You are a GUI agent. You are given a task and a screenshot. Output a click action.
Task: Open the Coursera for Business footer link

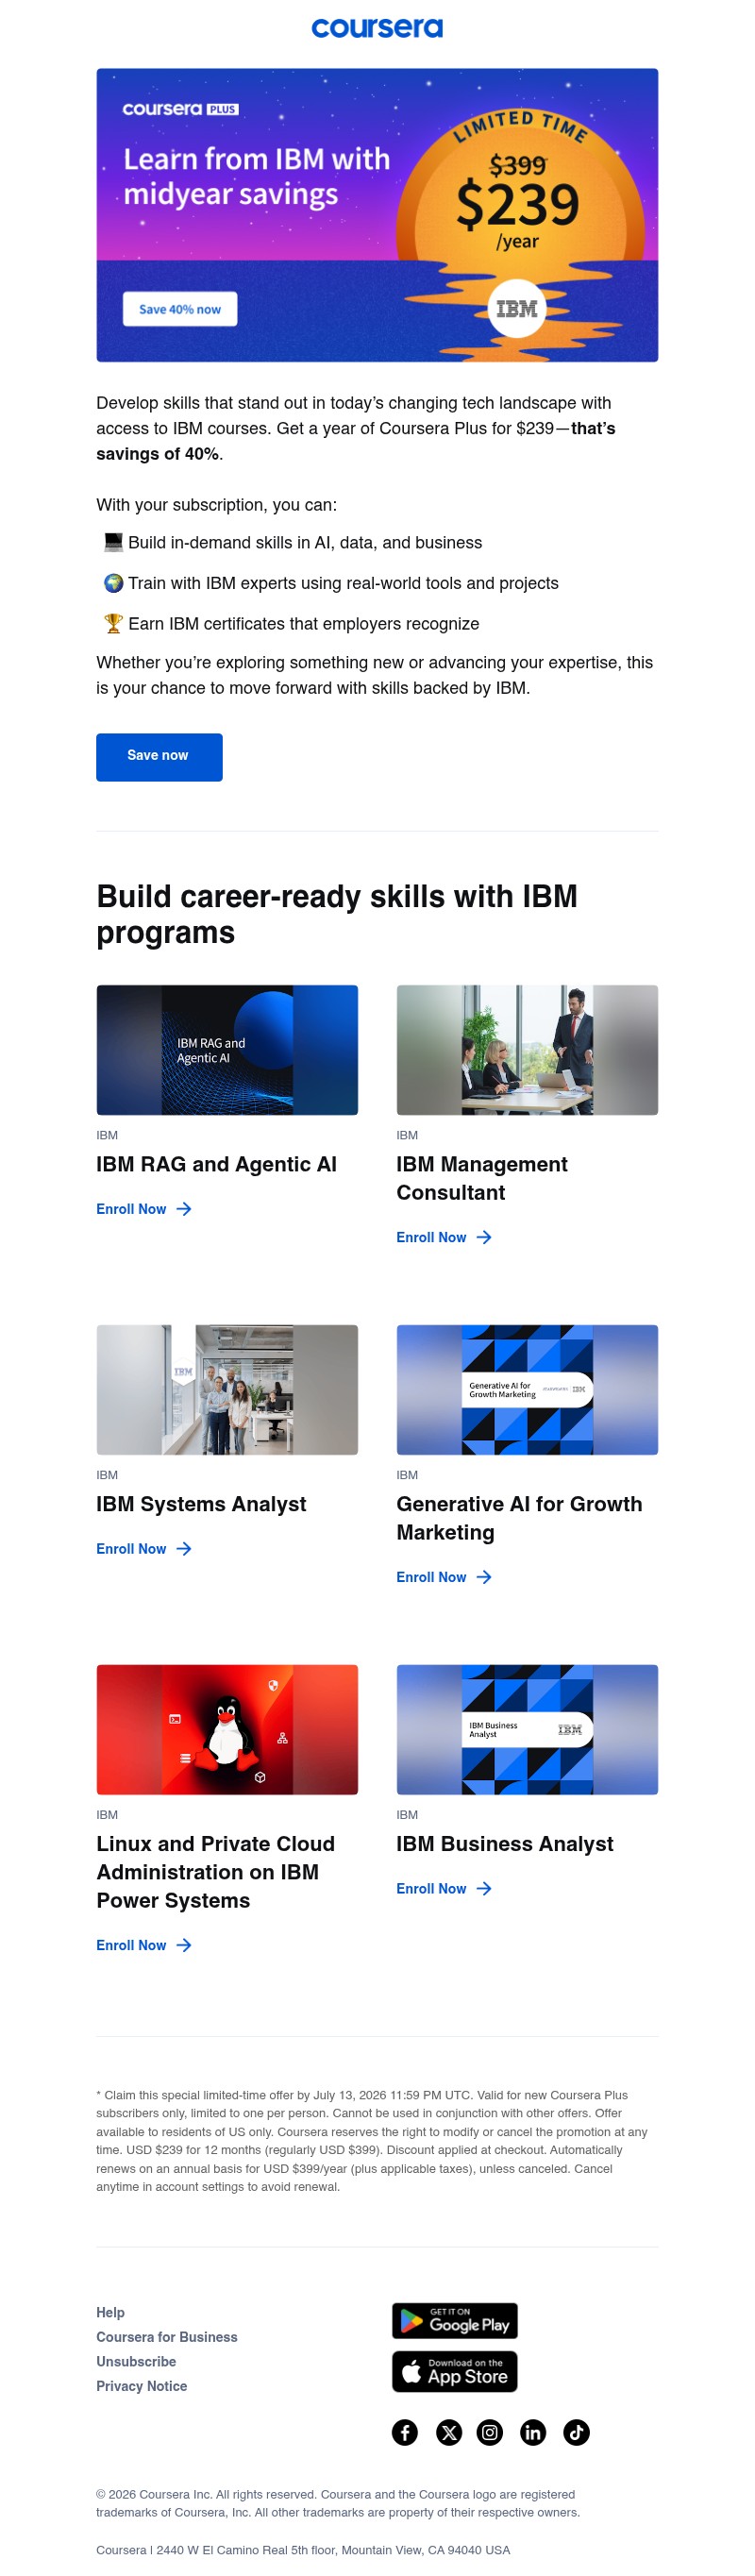click(167, 2337)
